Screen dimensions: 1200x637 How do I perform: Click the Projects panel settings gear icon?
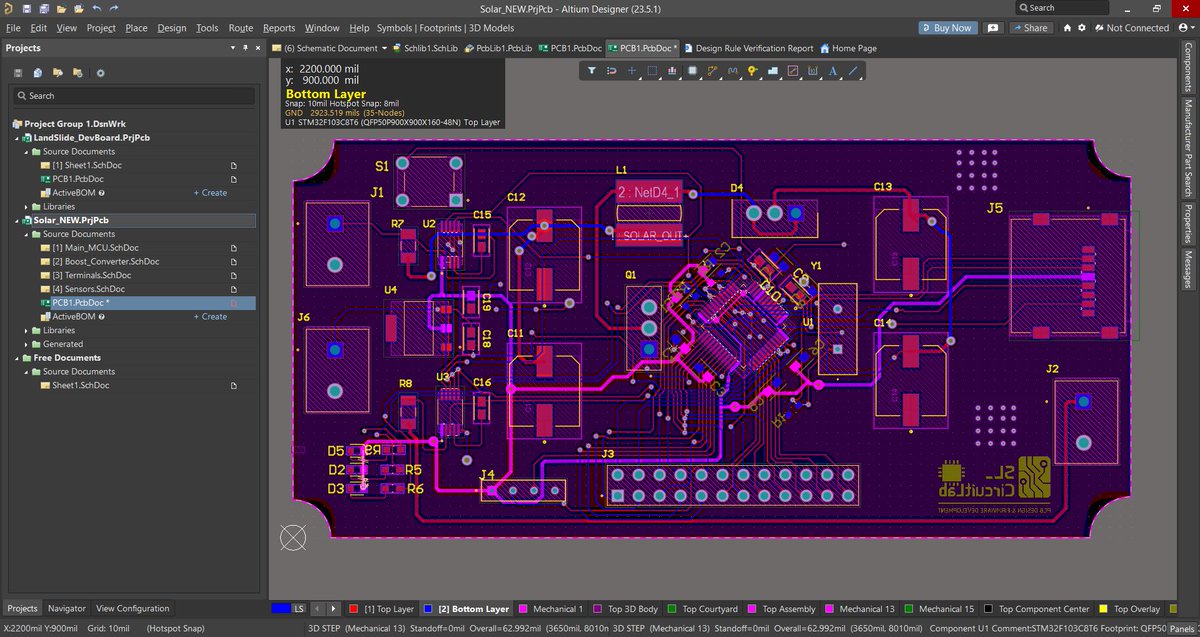point(100,72)
